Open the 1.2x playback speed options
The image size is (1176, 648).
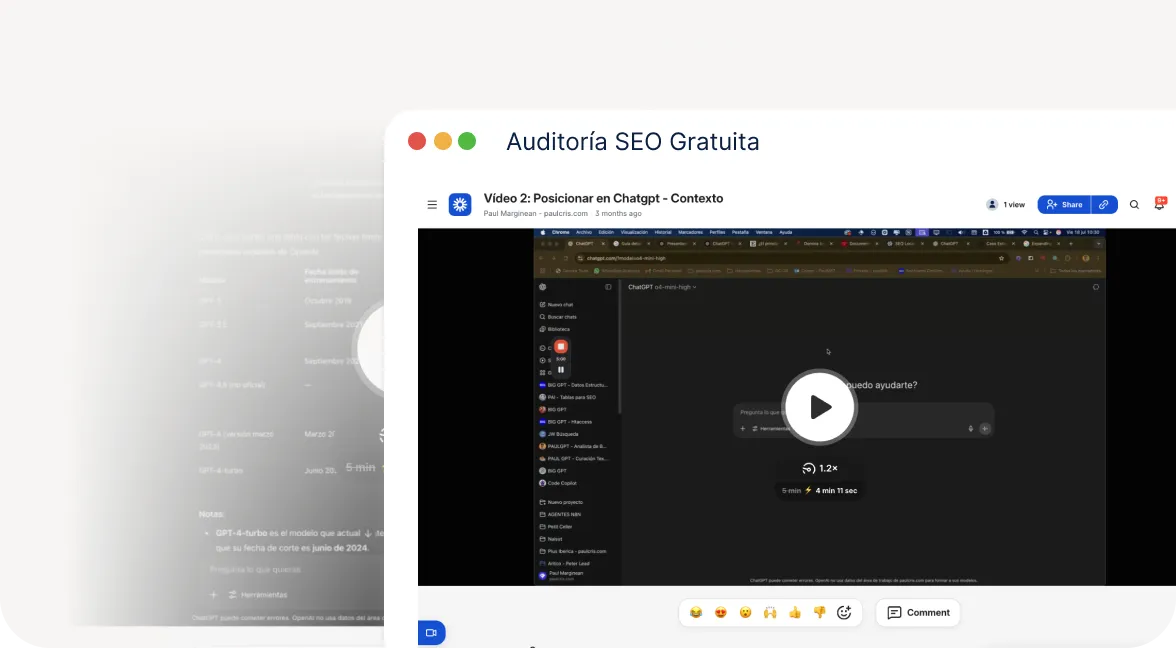tap(820, 468)
